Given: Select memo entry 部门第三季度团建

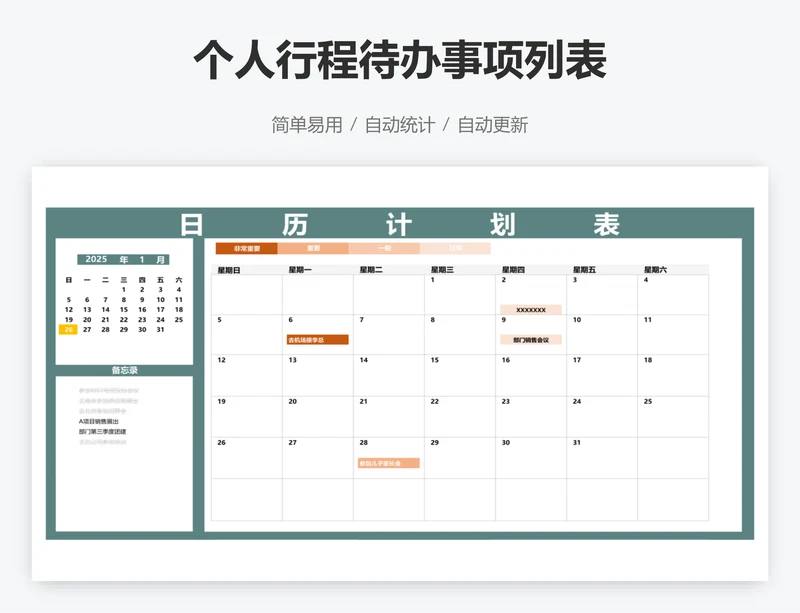Looking at the screenshot, I should [103, 431].
